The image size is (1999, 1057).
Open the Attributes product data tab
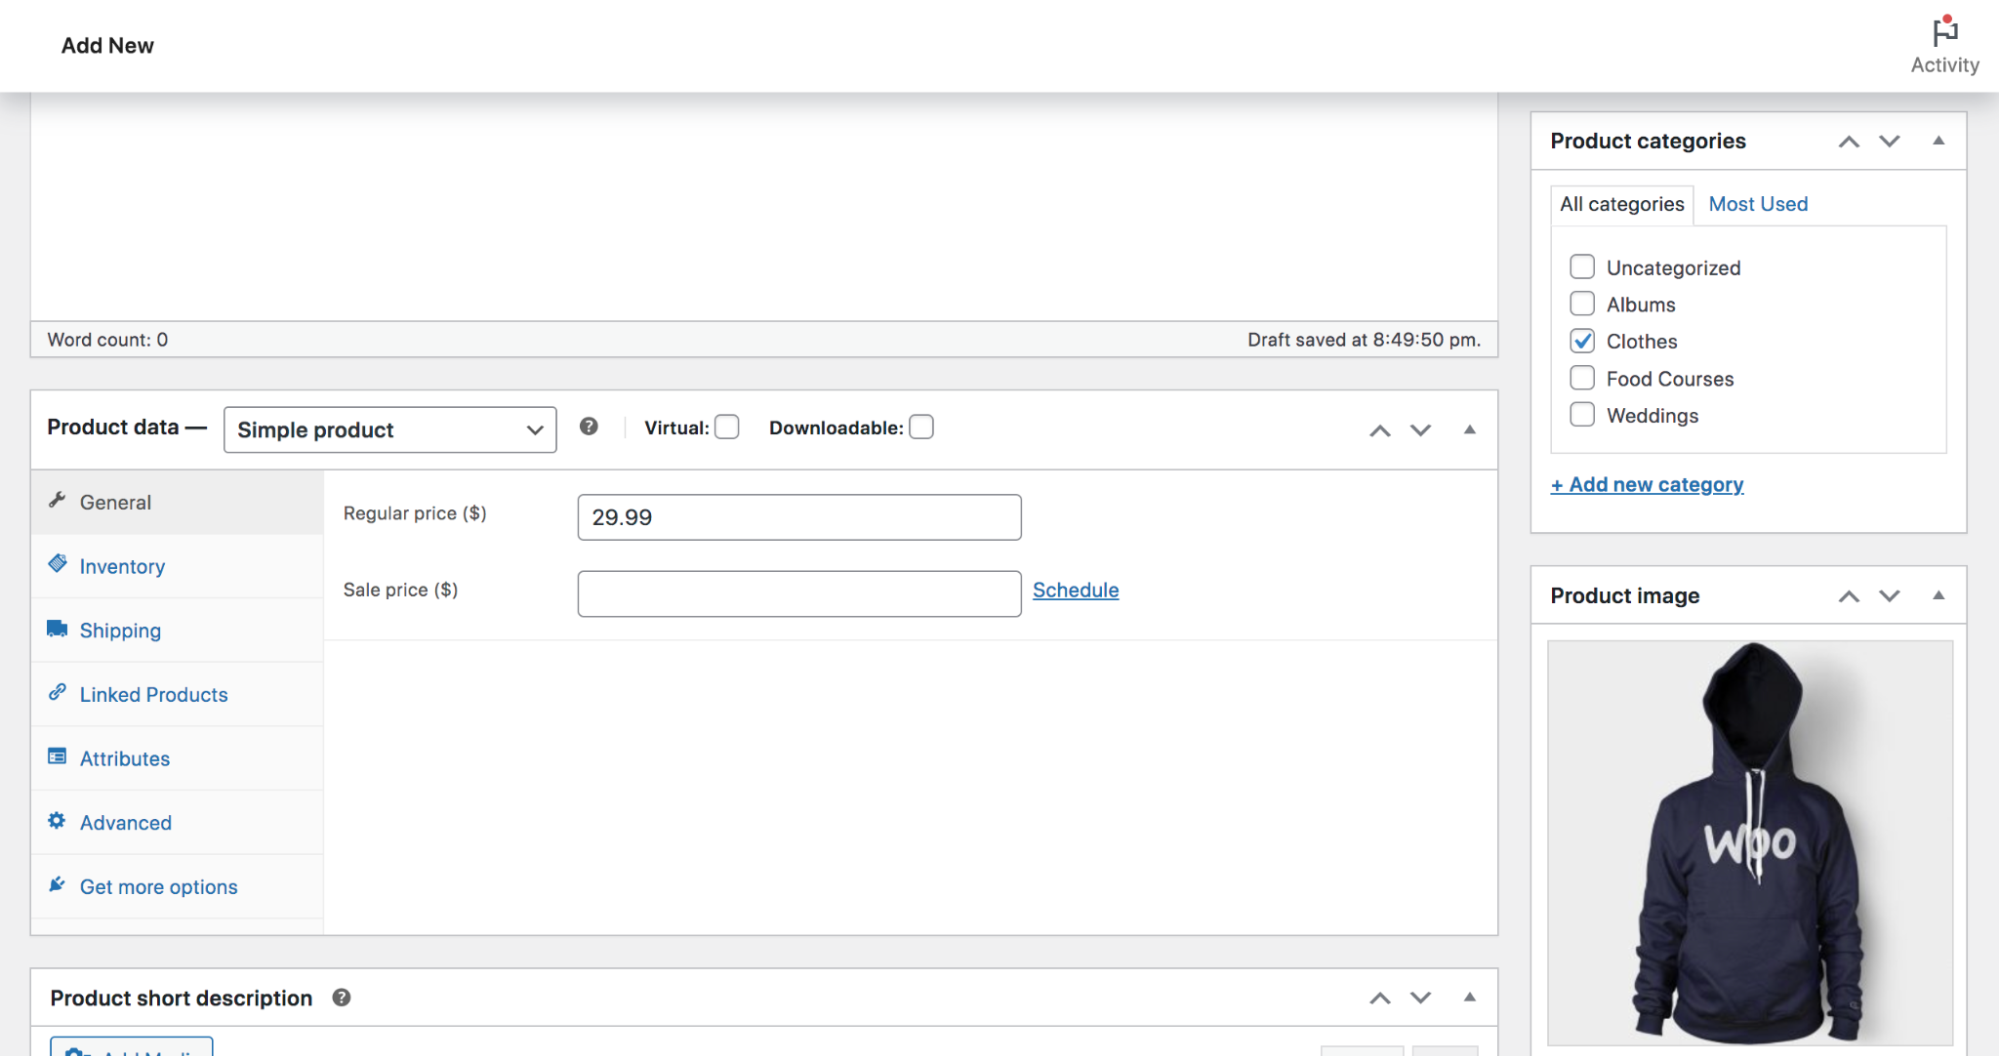(x=177, y=758)
